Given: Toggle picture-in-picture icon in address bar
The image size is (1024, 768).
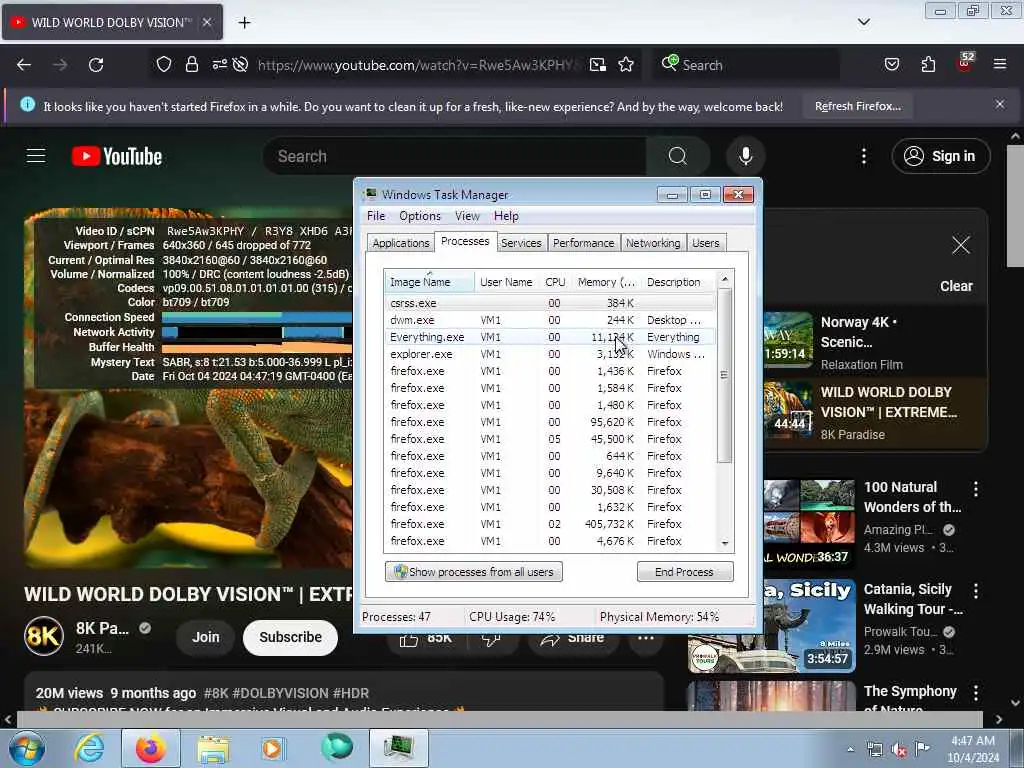Looking at the screenshot, I should point(598,64).
